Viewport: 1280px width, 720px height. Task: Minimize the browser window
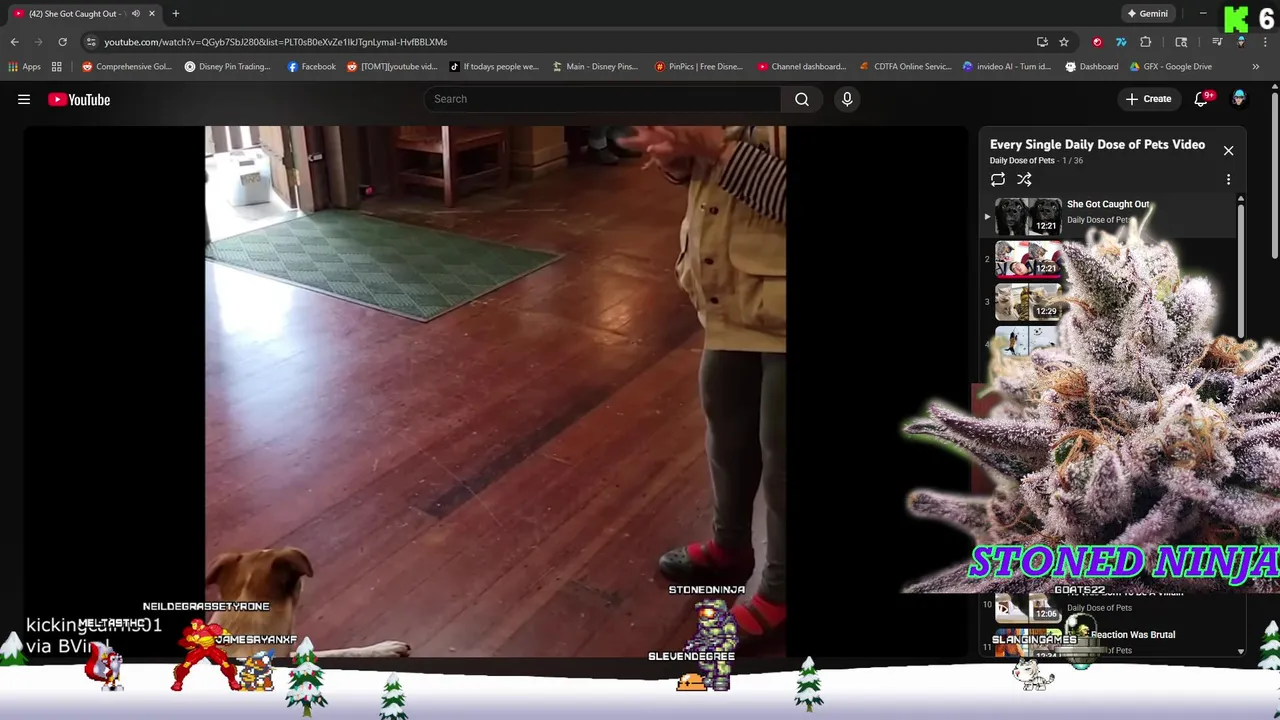pyautogui.click(x=1203, y=14)
